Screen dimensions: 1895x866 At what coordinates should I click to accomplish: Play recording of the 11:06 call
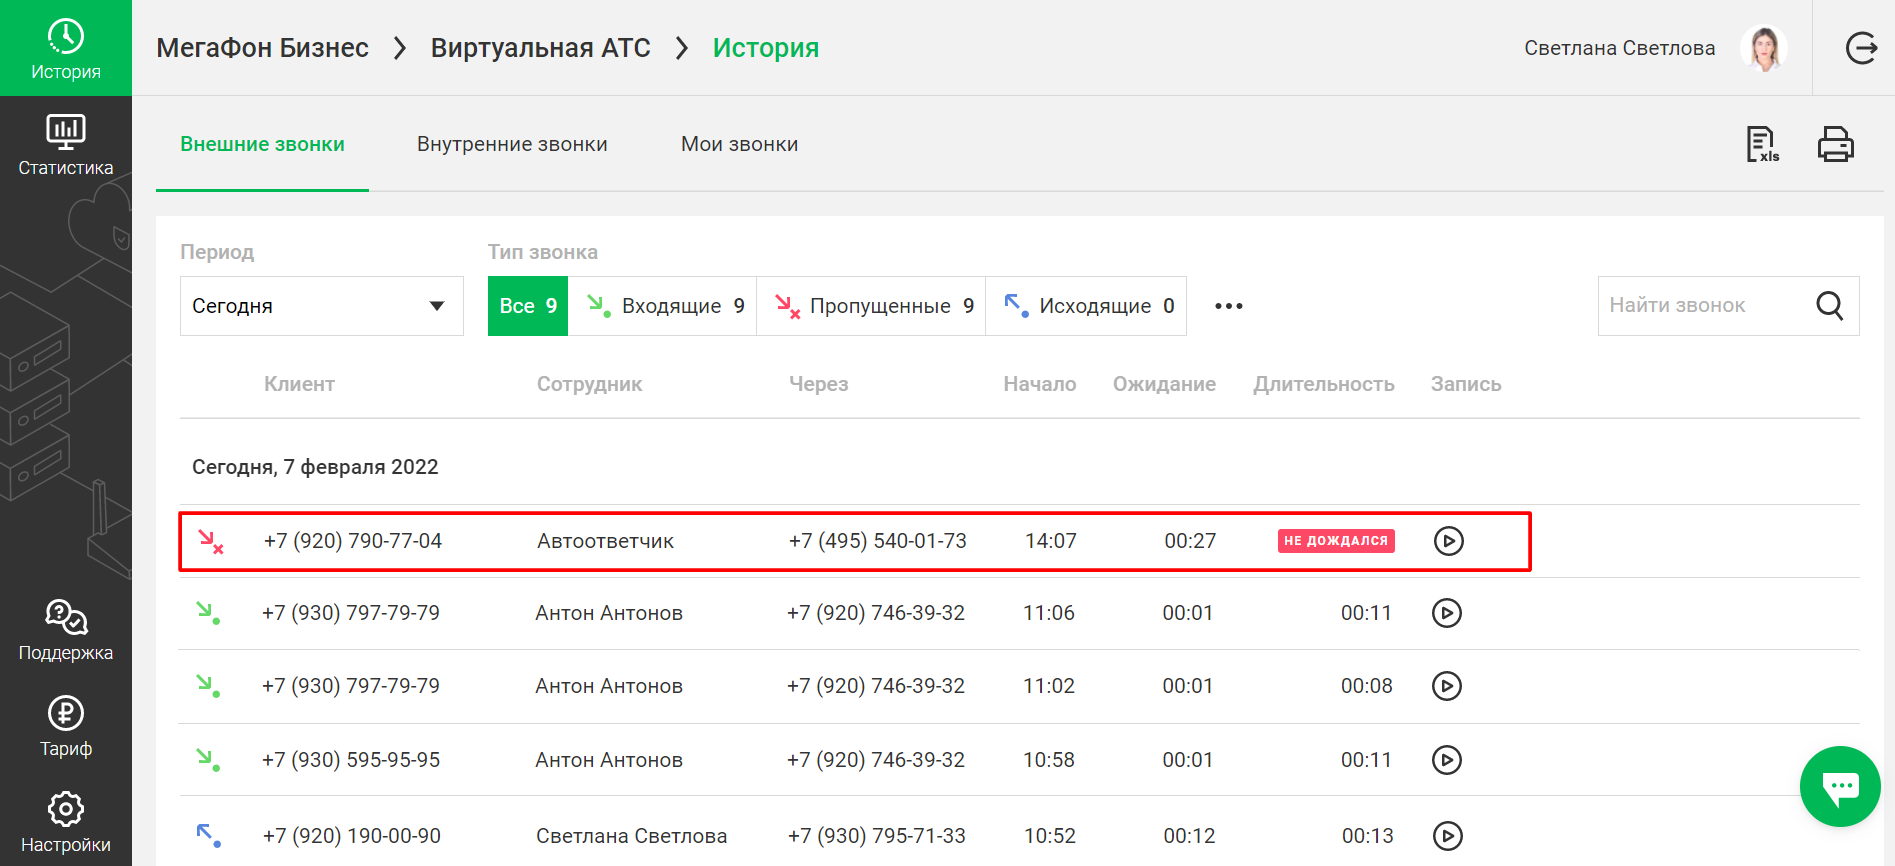[x=1446, y=613]
